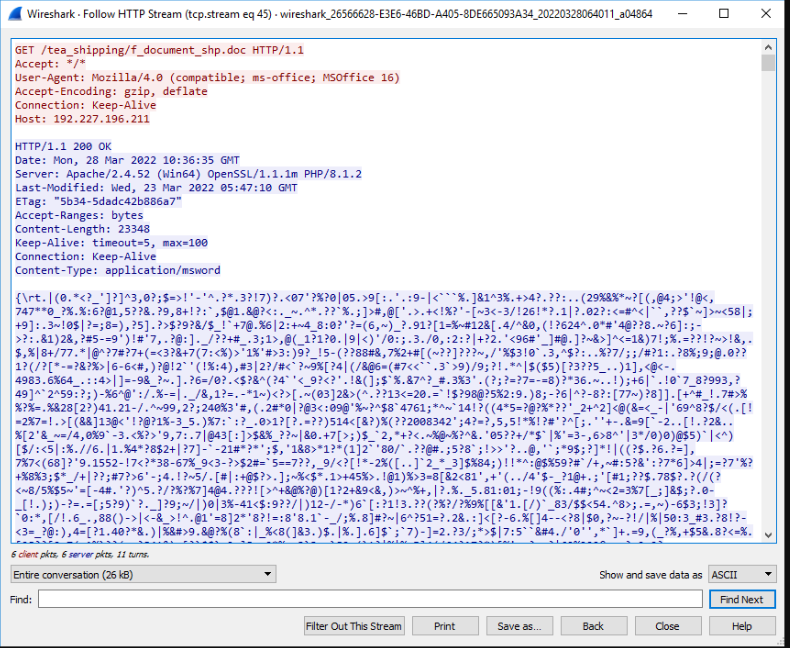Click the Close button at bottom

click(668, 626)
